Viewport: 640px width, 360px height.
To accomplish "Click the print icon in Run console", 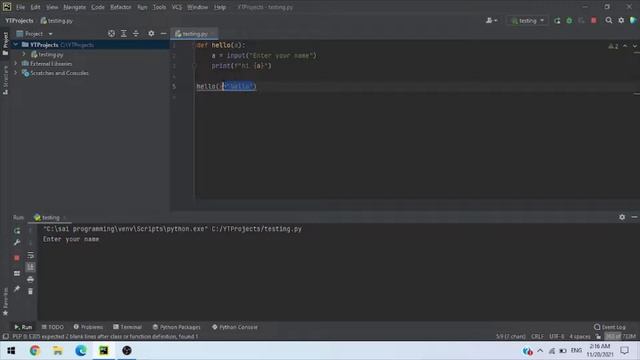I will click(30, 280).
